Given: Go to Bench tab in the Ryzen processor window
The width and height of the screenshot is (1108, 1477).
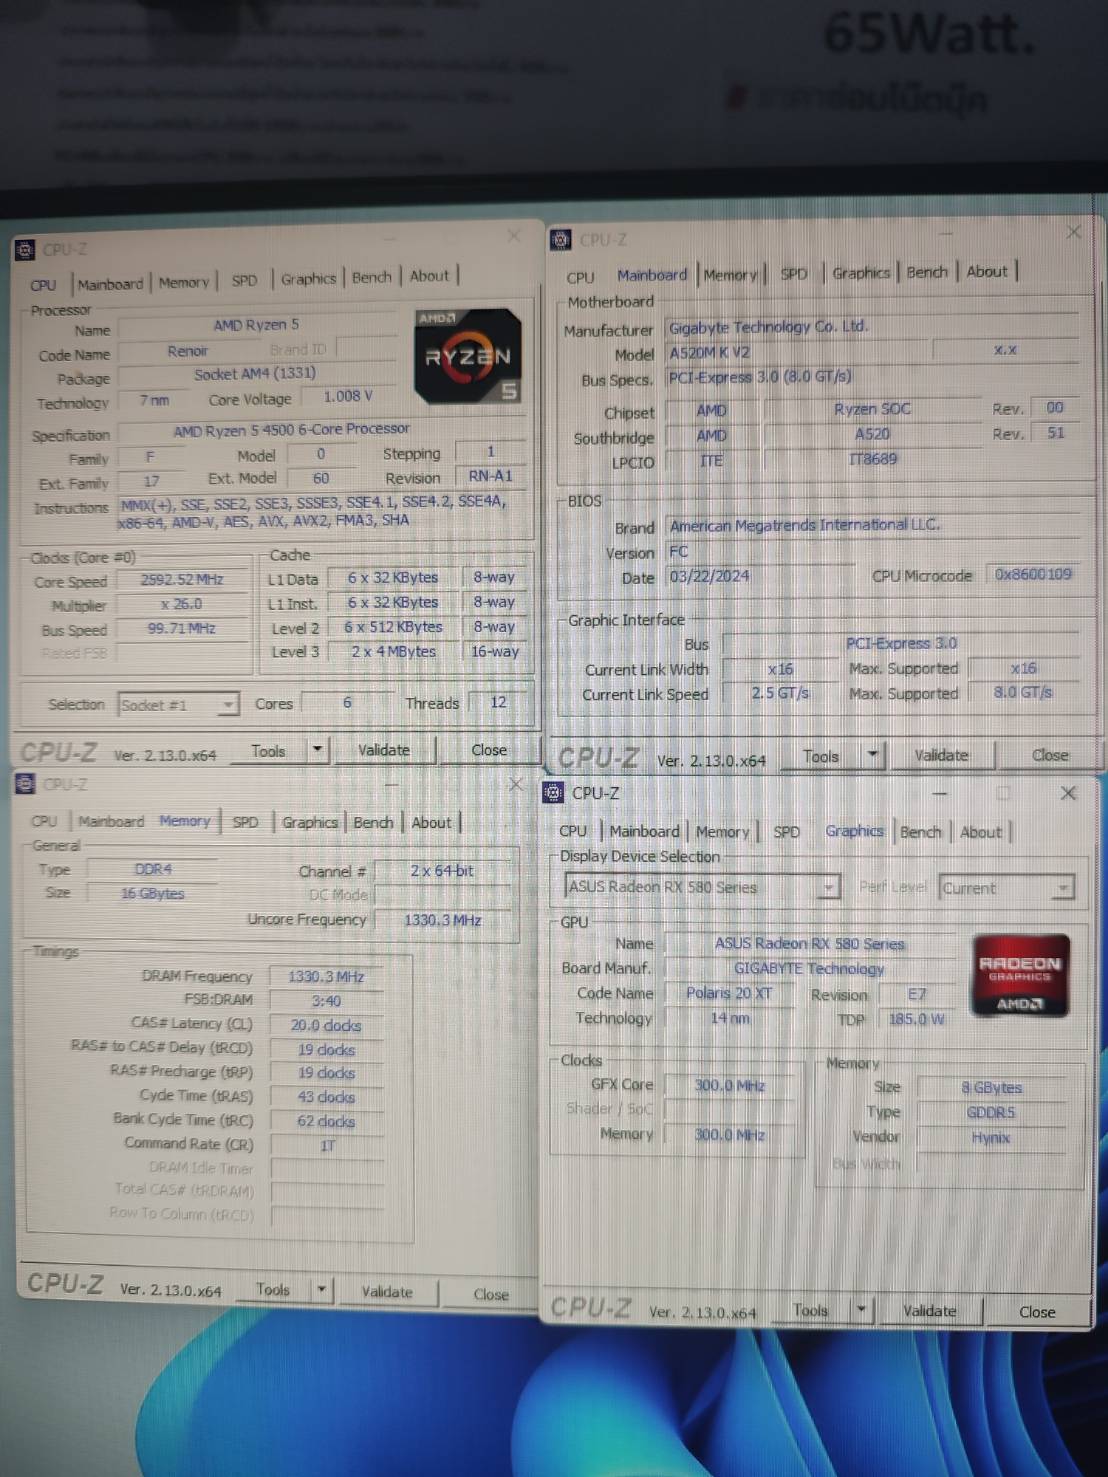Looking at the screenshot, I should 372,277.
